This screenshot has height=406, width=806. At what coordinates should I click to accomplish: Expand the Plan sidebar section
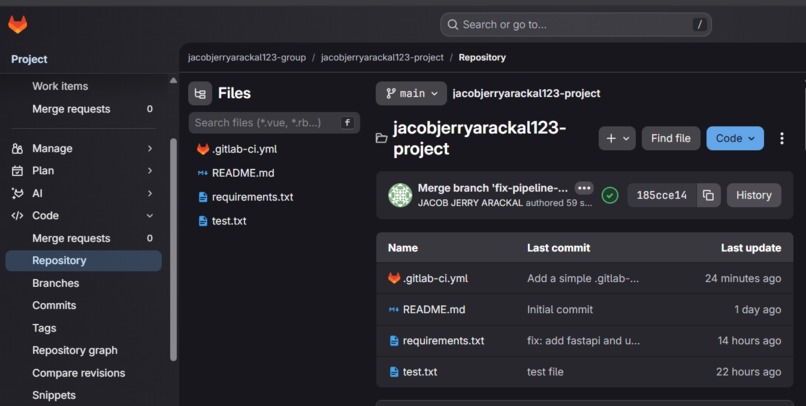pyautogui.click(x=150, y=171)
